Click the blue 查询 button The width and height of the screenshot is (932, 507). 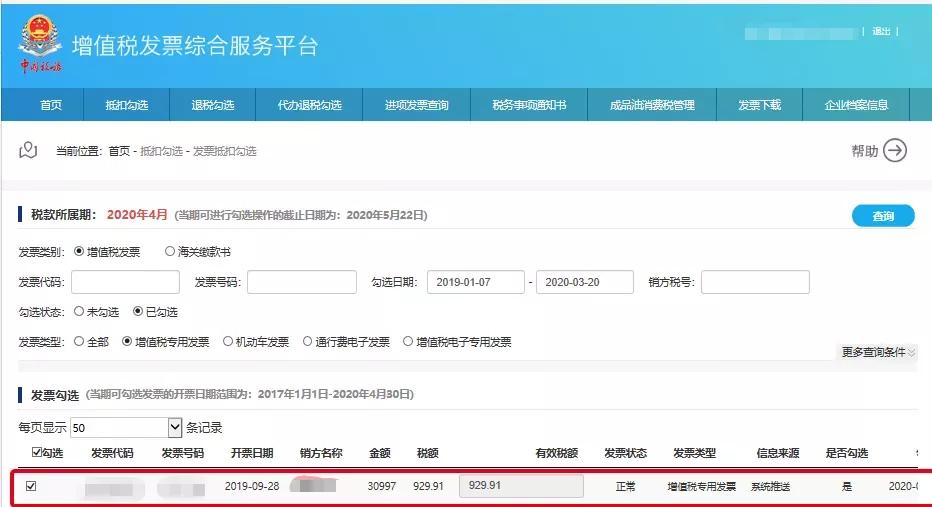pyautogui.click(x=883, y=216)
